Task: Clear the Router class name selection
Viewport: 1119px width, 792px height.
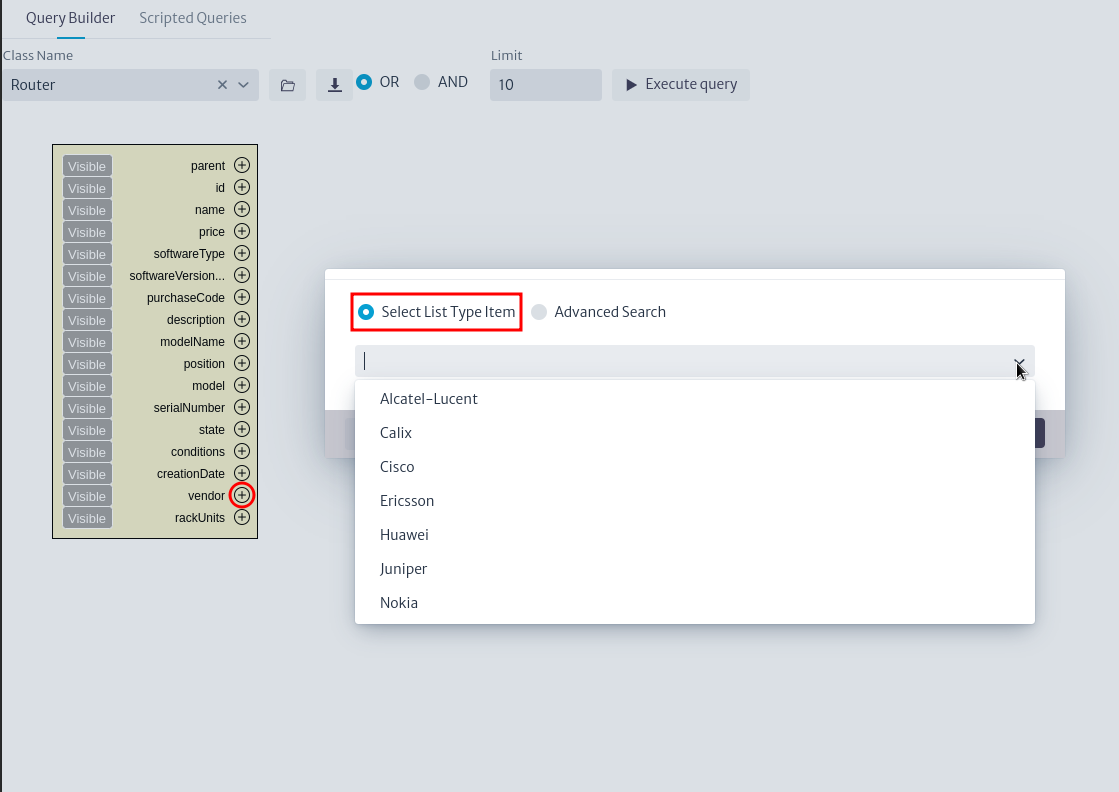Action: point(222,85)
